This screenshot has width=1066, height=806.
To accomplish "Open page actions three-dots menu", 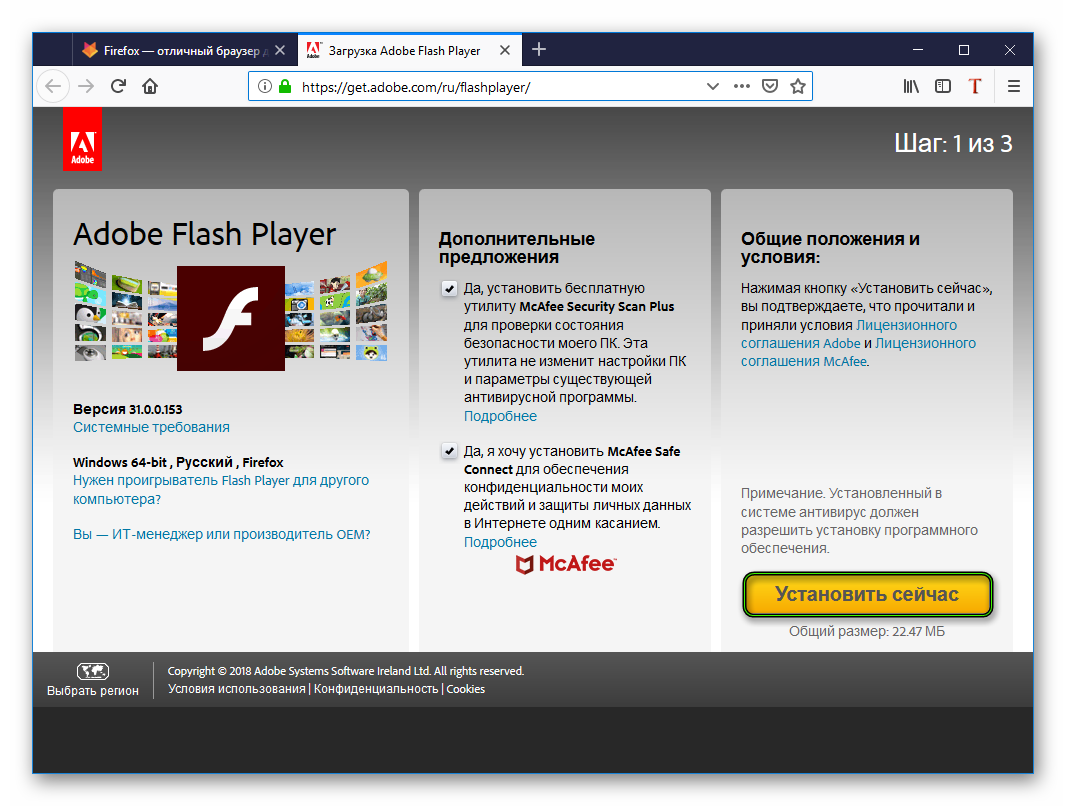I will tap(742, 86).
